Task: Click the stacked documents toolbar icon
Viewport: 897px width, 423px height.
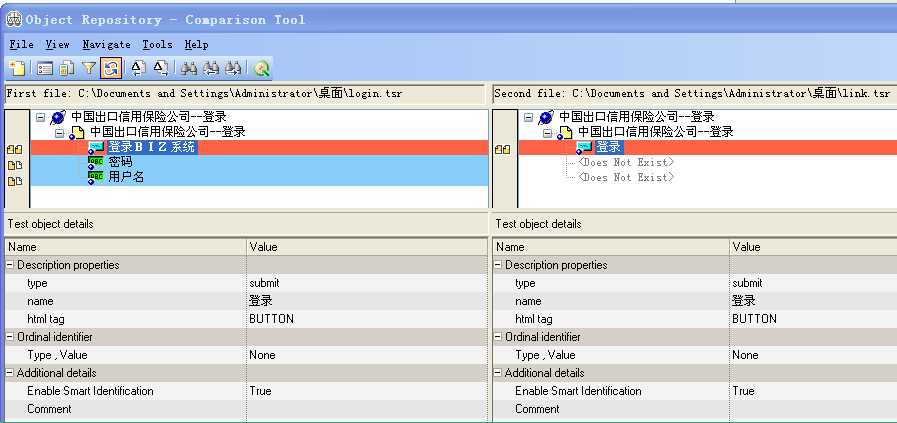Action: pyautogui.click(x=67, y=69)
